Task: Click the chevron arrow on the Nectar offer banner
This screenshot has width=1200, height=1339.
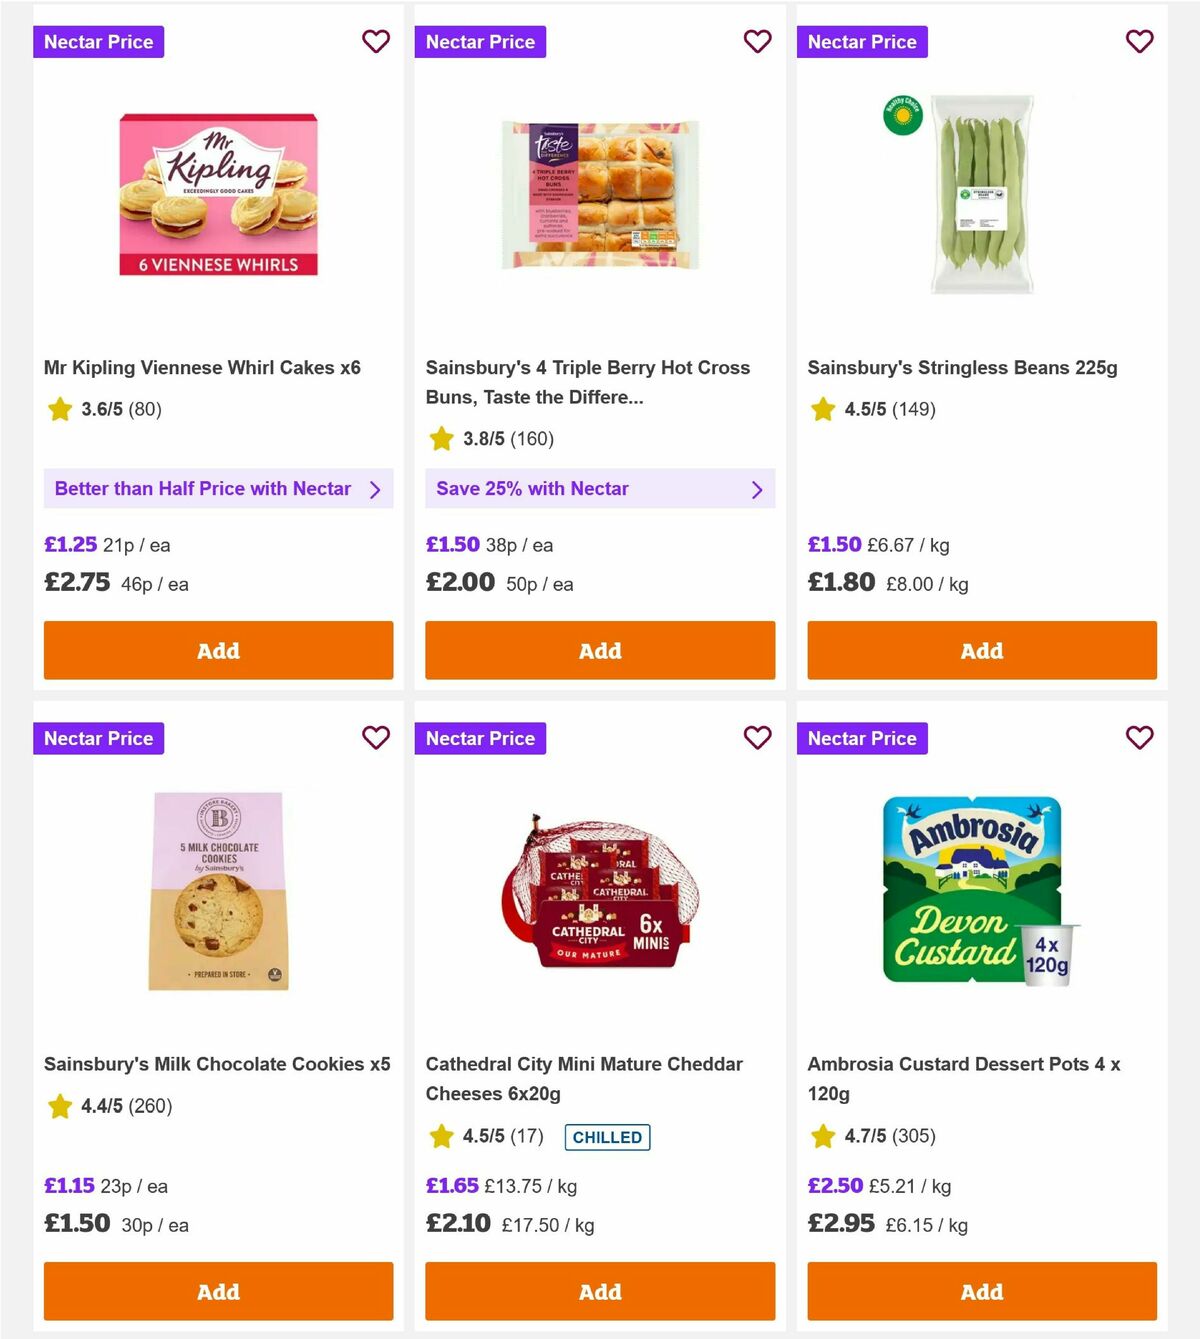Action: click(376, 489)
